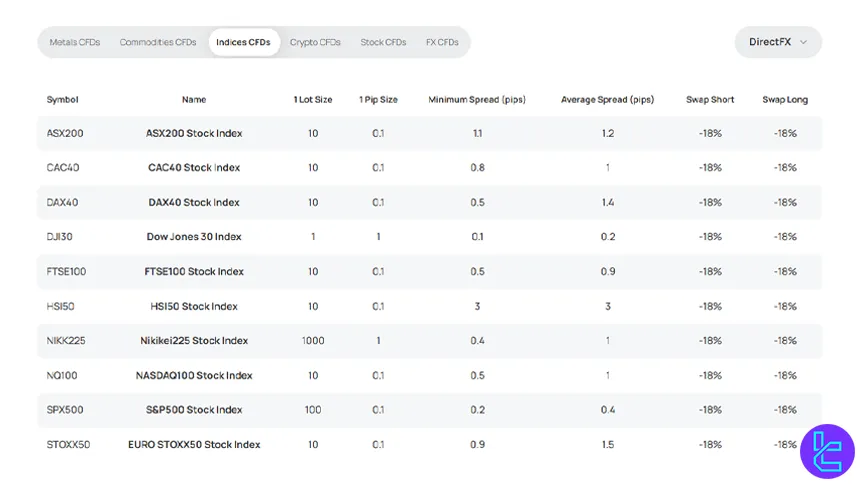The image size is (860, 484).
Task: Click the Symbol column header
Action: [x=62, y=99]
